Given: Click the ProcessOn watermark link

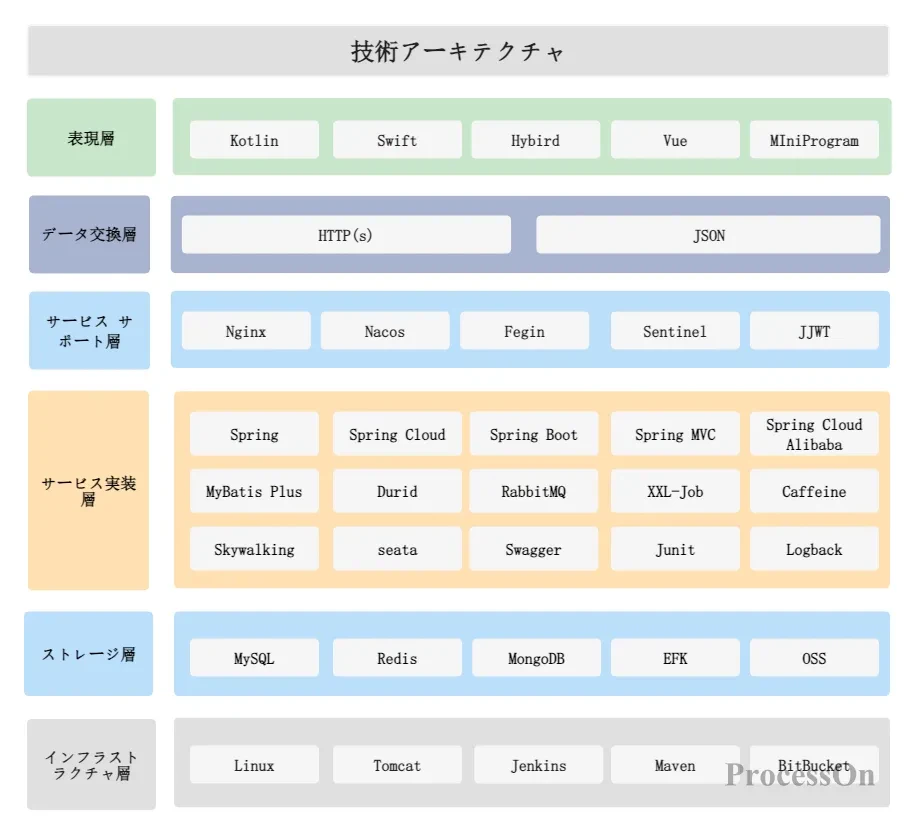Looking at the screenshot, I should 798,777.
